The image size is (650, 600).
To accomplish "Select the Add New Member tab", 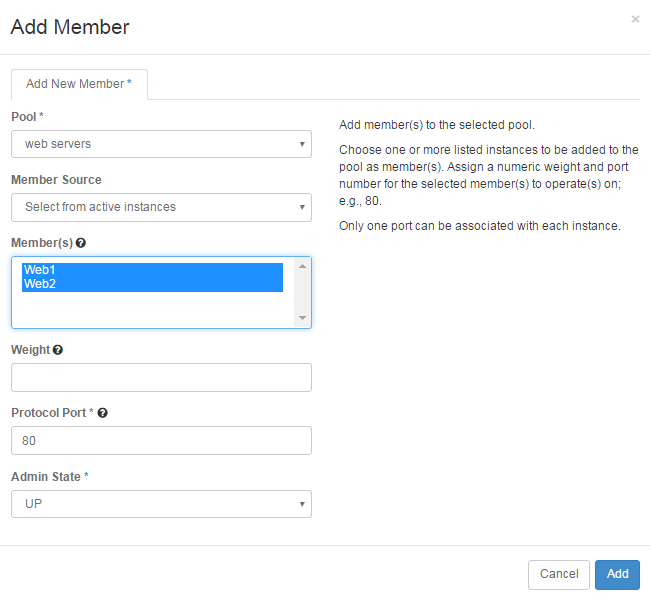I will pyautogui.click(x=79, y=84).
